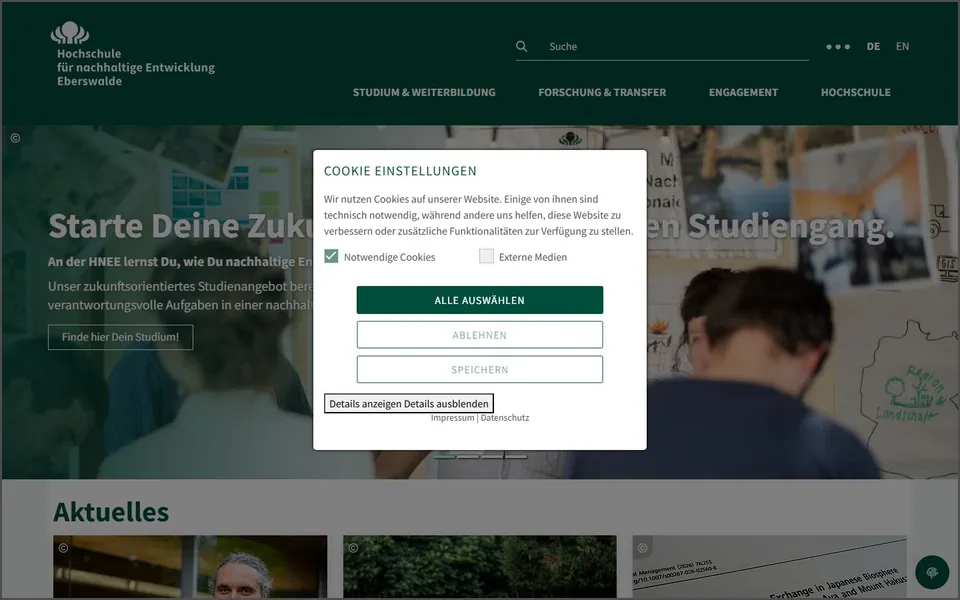
Task: Click Finde hier Dein Studium! button
Action: tap(121, 337)
